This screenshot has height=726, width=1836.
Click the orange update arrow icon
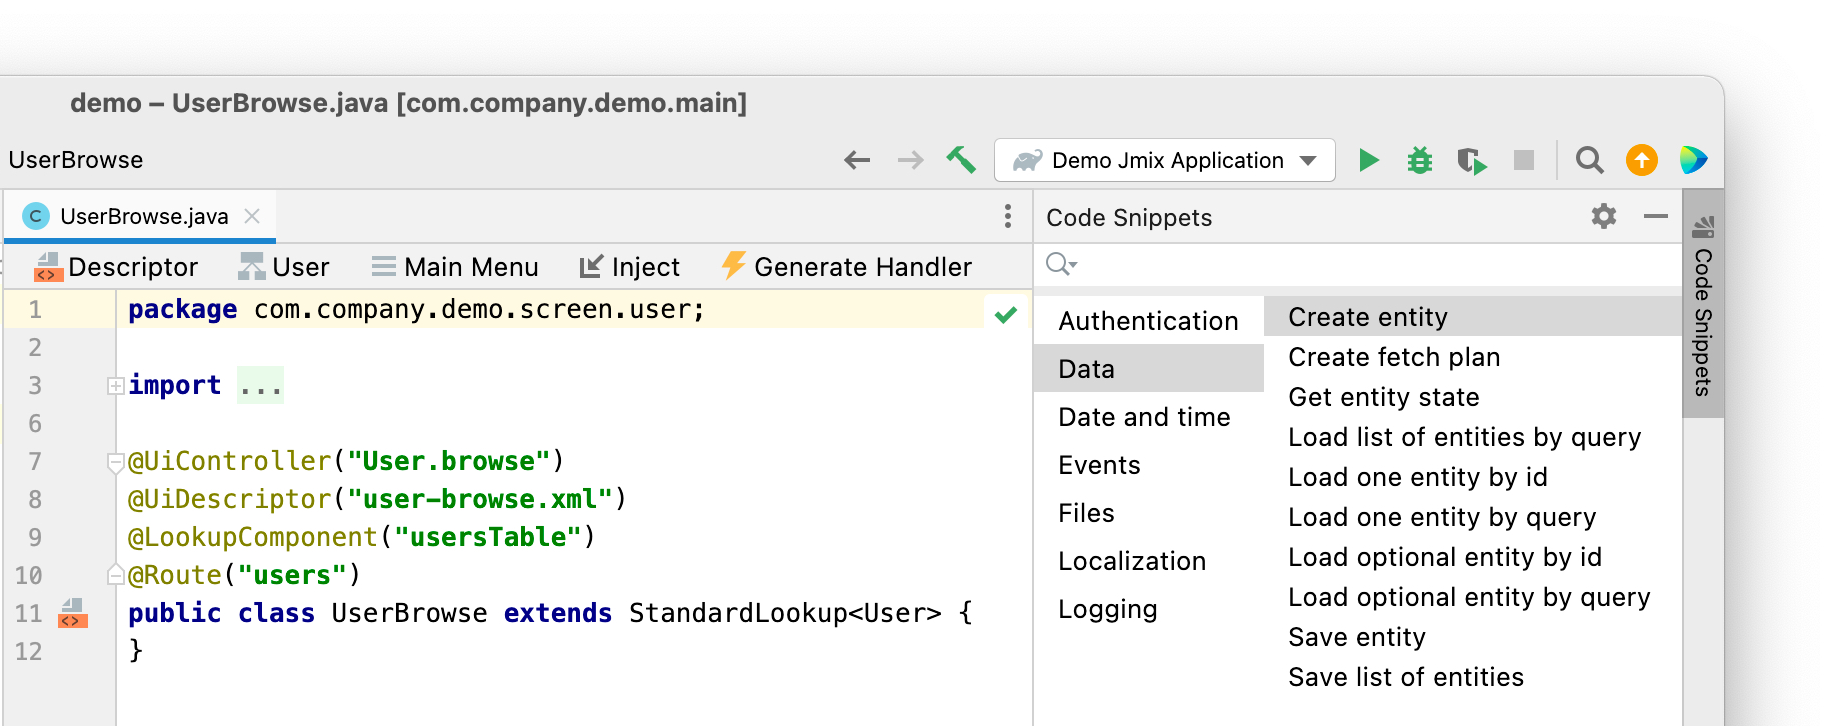pos(1642,160)
